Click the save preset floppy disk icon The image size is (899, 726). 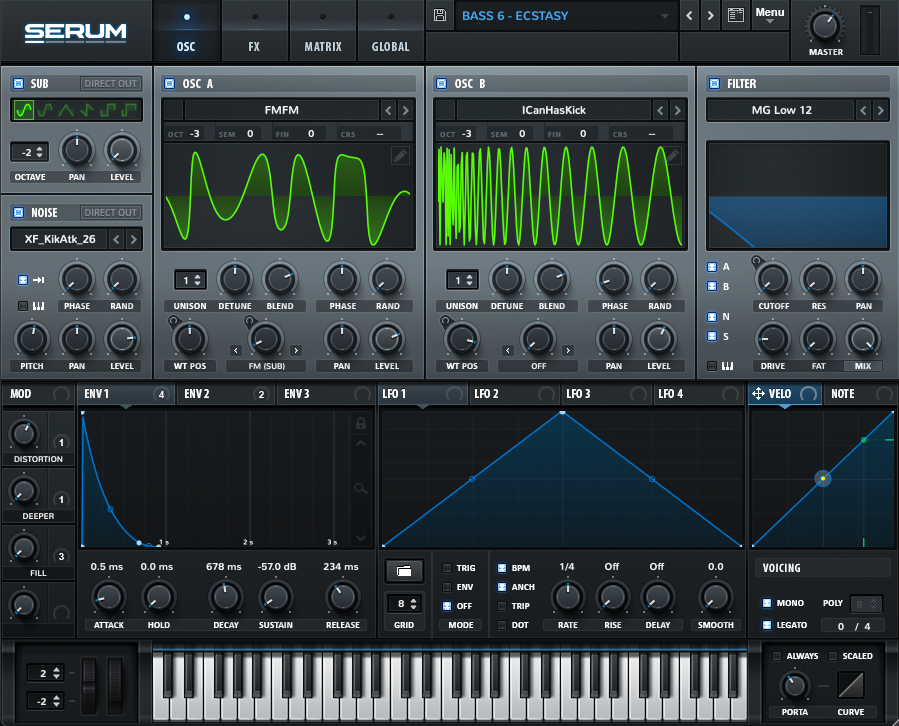click(440, 15)
